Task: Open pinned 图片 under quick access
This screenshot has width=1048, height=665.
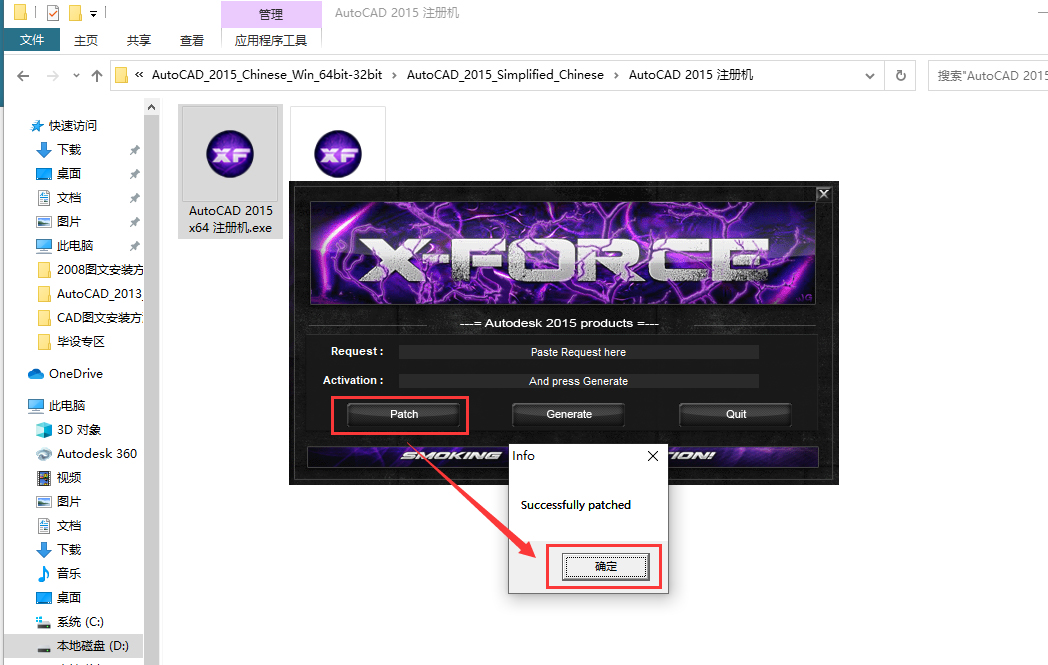Action: (x=69, y=222)
